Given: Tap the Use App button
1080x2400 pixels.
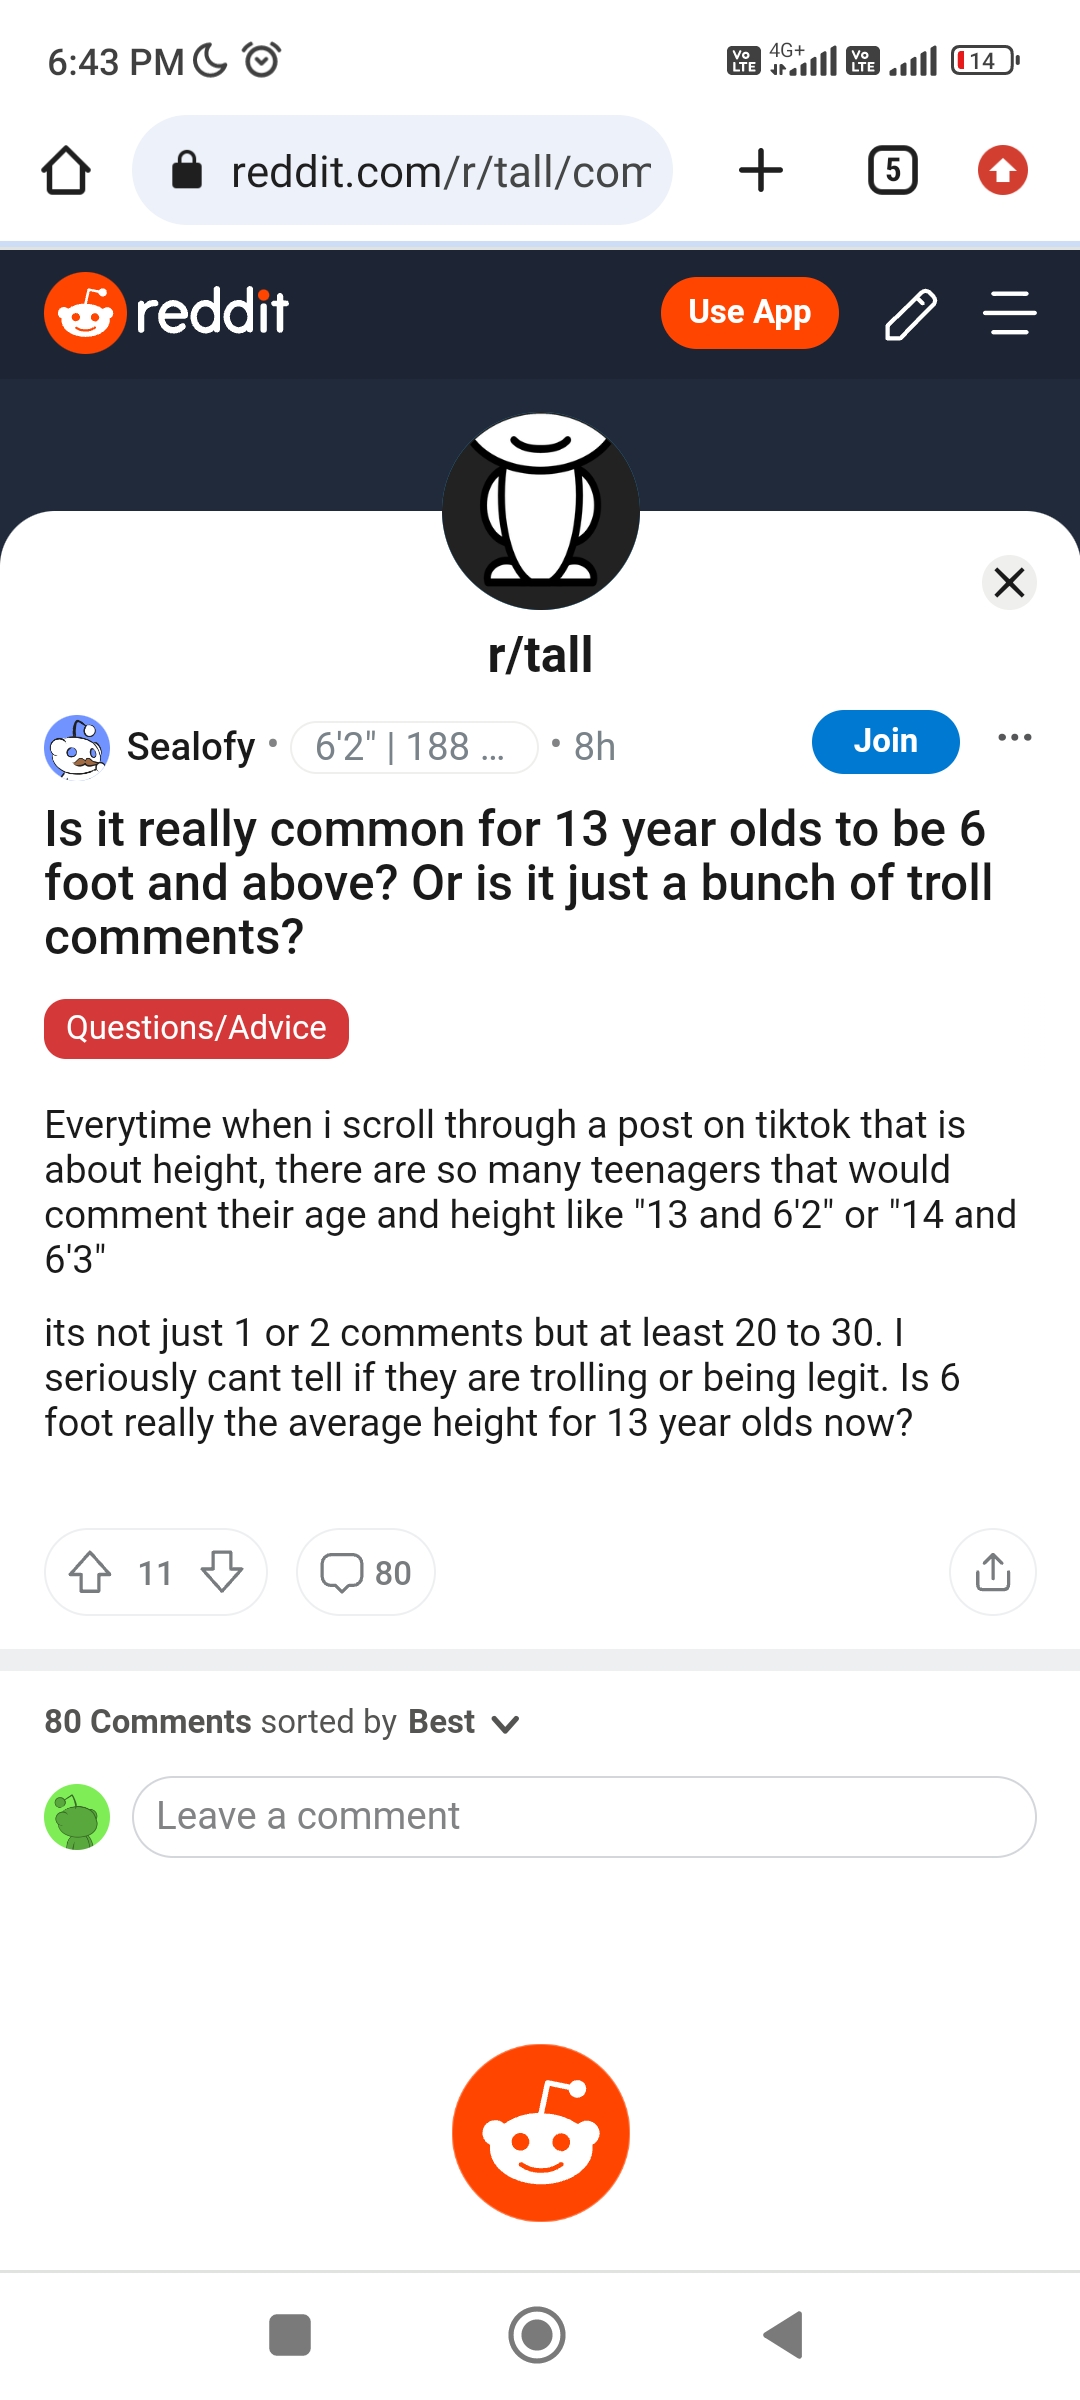Looking at the screenshot, I should pyautogui.click(x=750, y=313).
